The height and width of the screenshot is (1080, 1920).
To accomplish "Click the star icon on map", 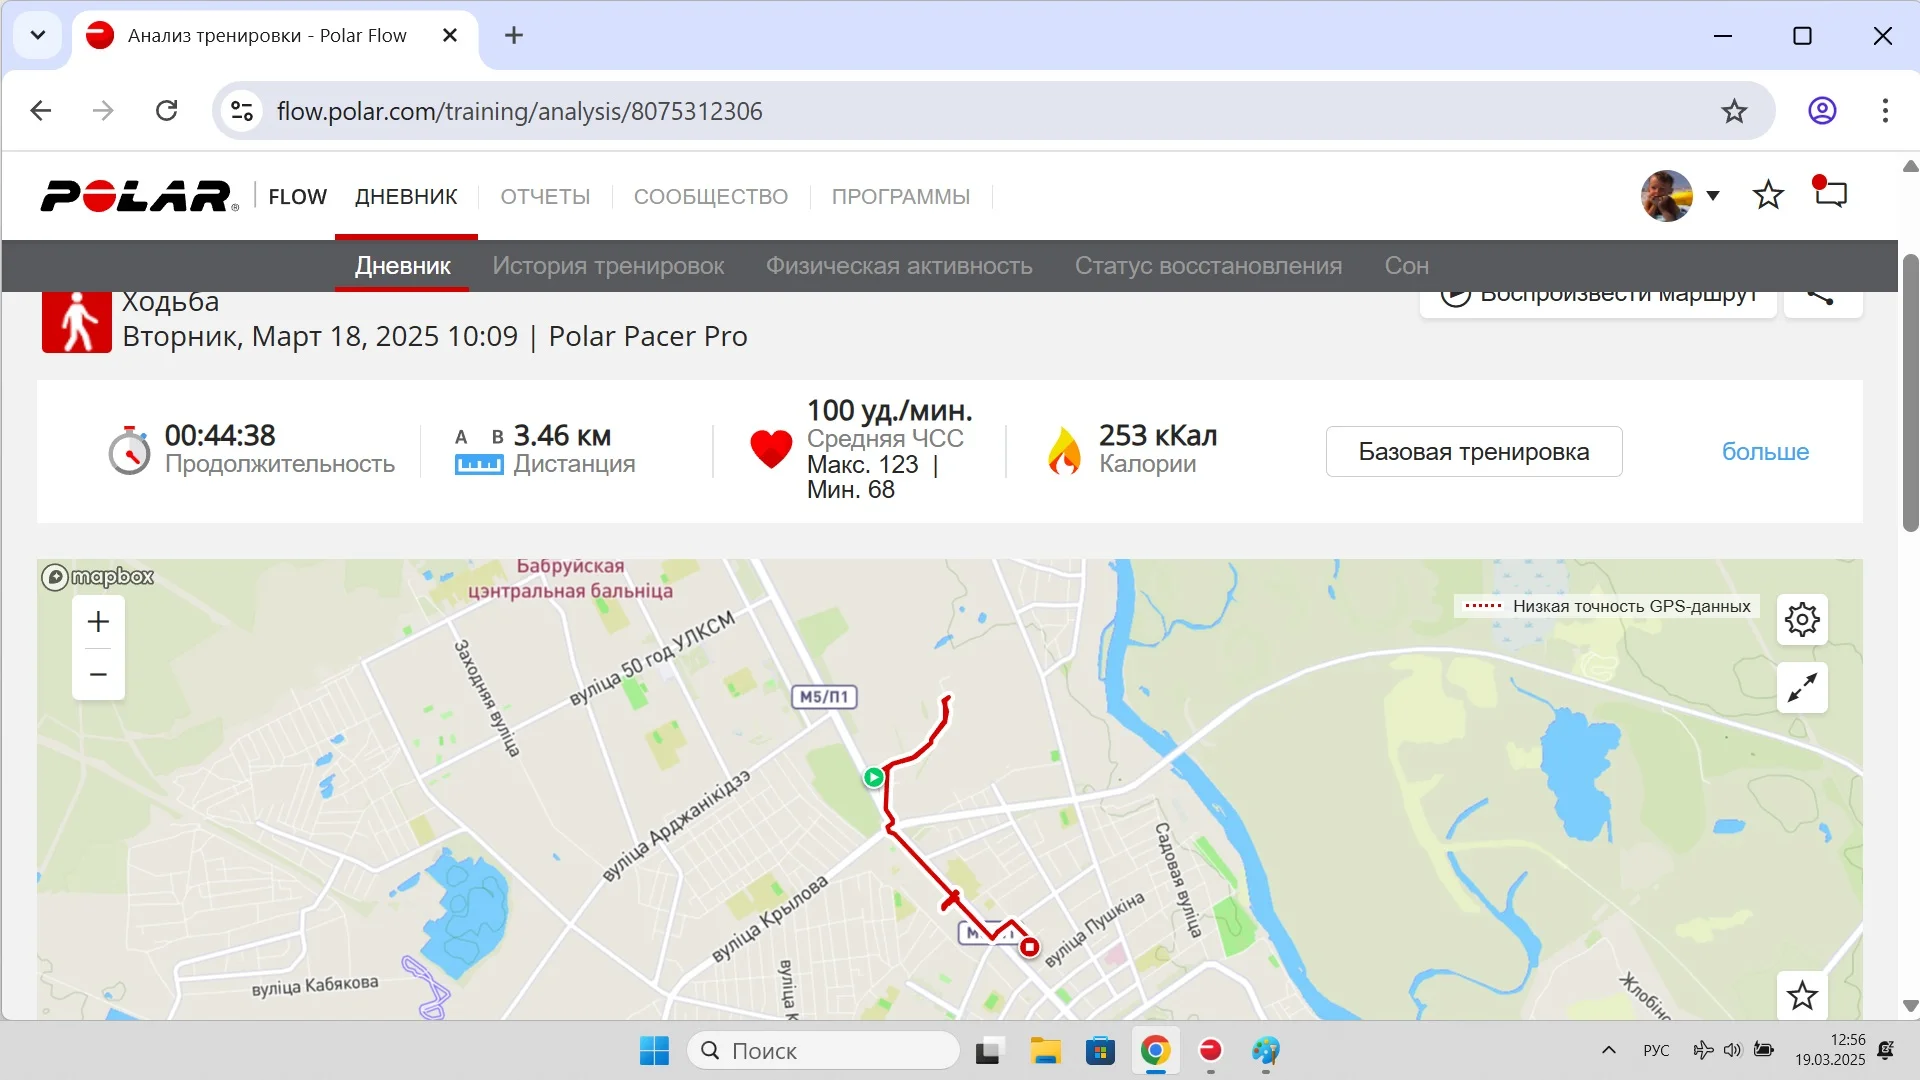I will coord(1802,996).
